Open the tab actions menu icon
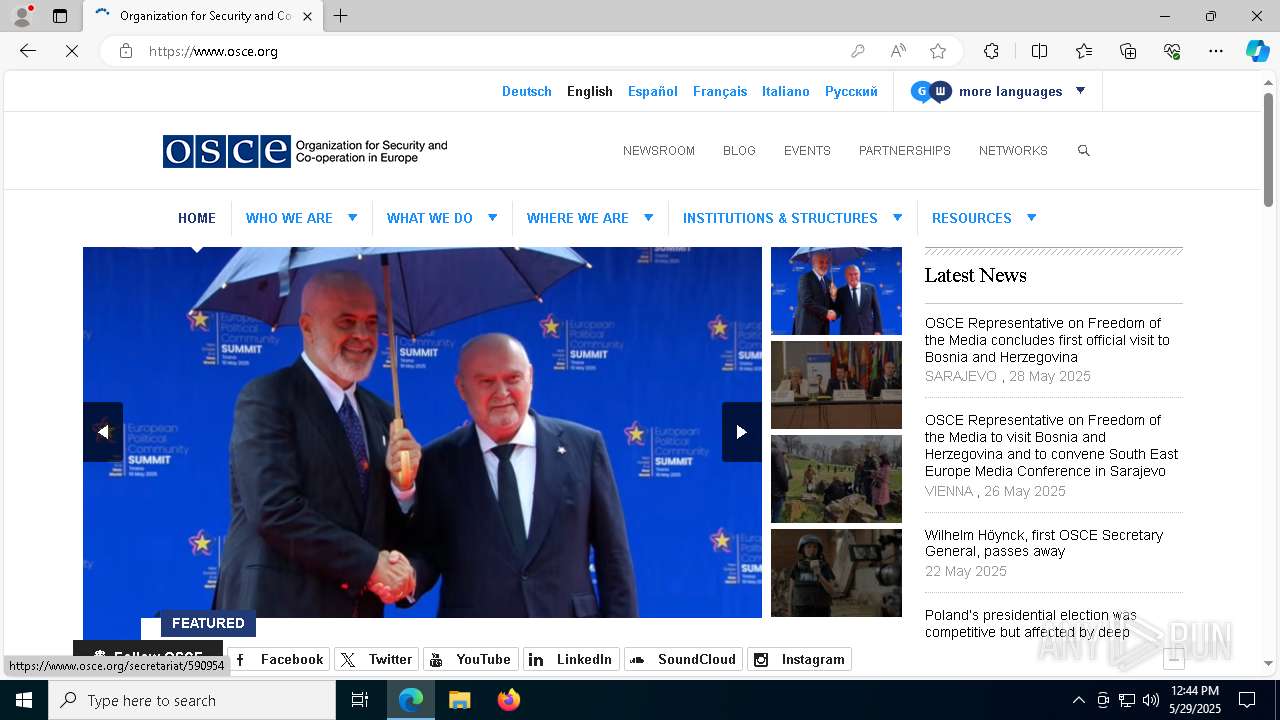Screen dimensions: 1280x720 tap(60, 16)
